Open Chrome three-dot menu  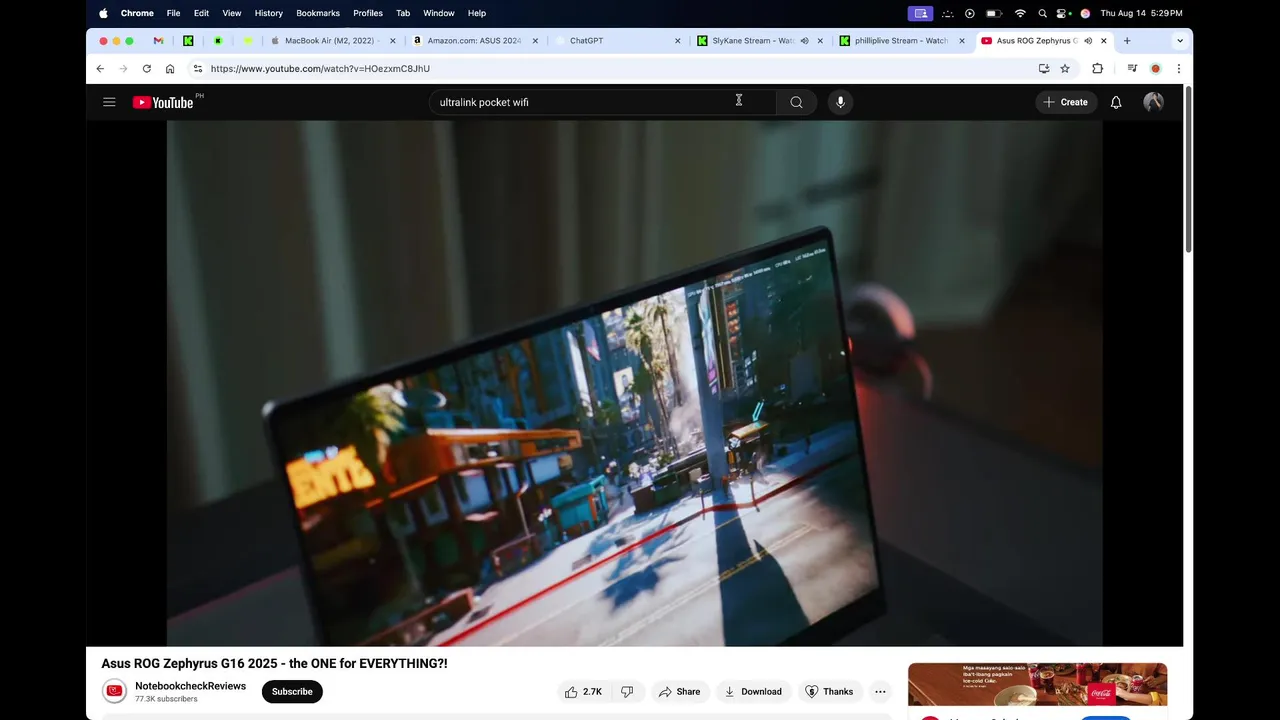(1178, 69)
